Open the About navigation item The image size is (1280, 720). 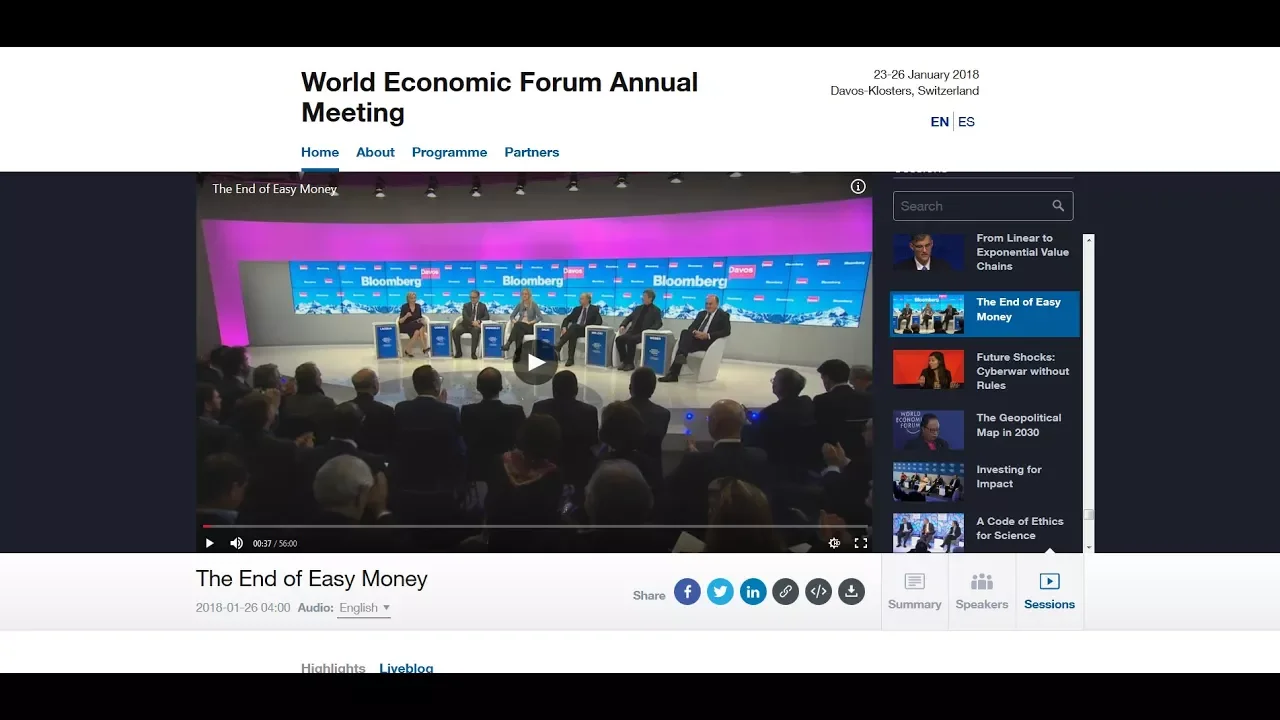tap(375, 152)
